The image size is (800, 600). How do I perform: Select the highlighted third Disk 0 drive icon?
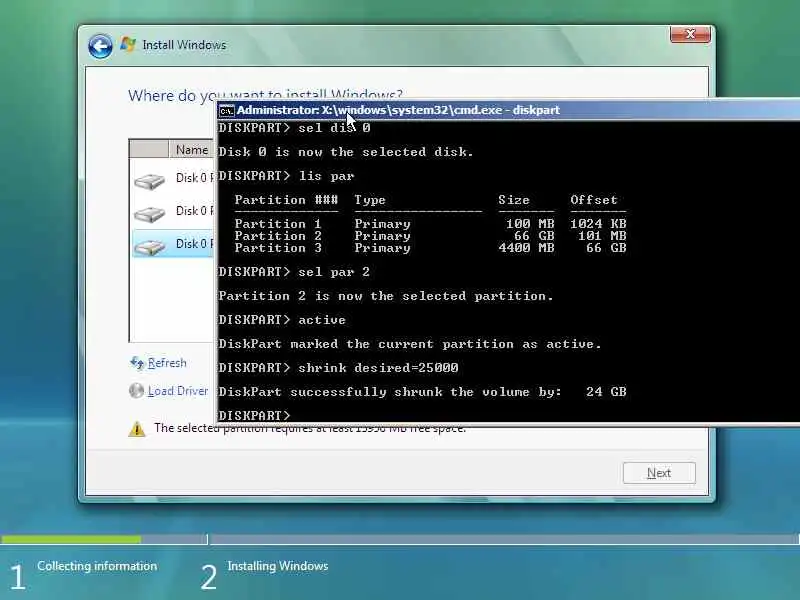point(149,246)
